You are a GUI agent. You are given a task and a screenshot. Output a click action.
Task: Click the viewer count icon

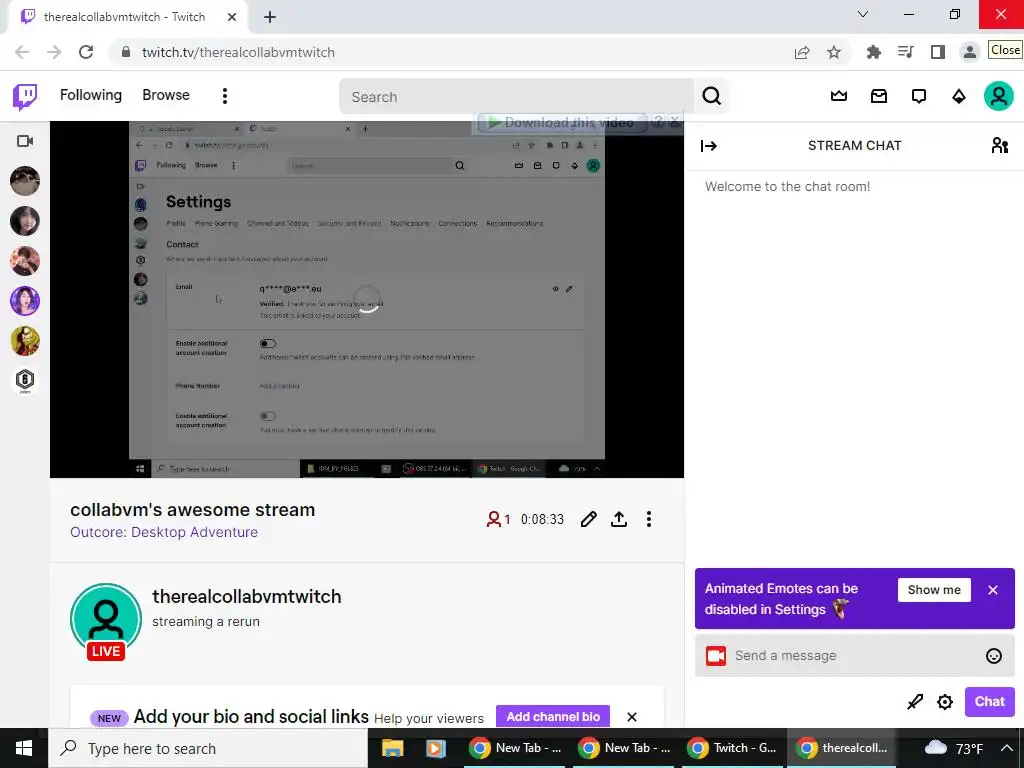pyautogui.click(x=494, y=519)
